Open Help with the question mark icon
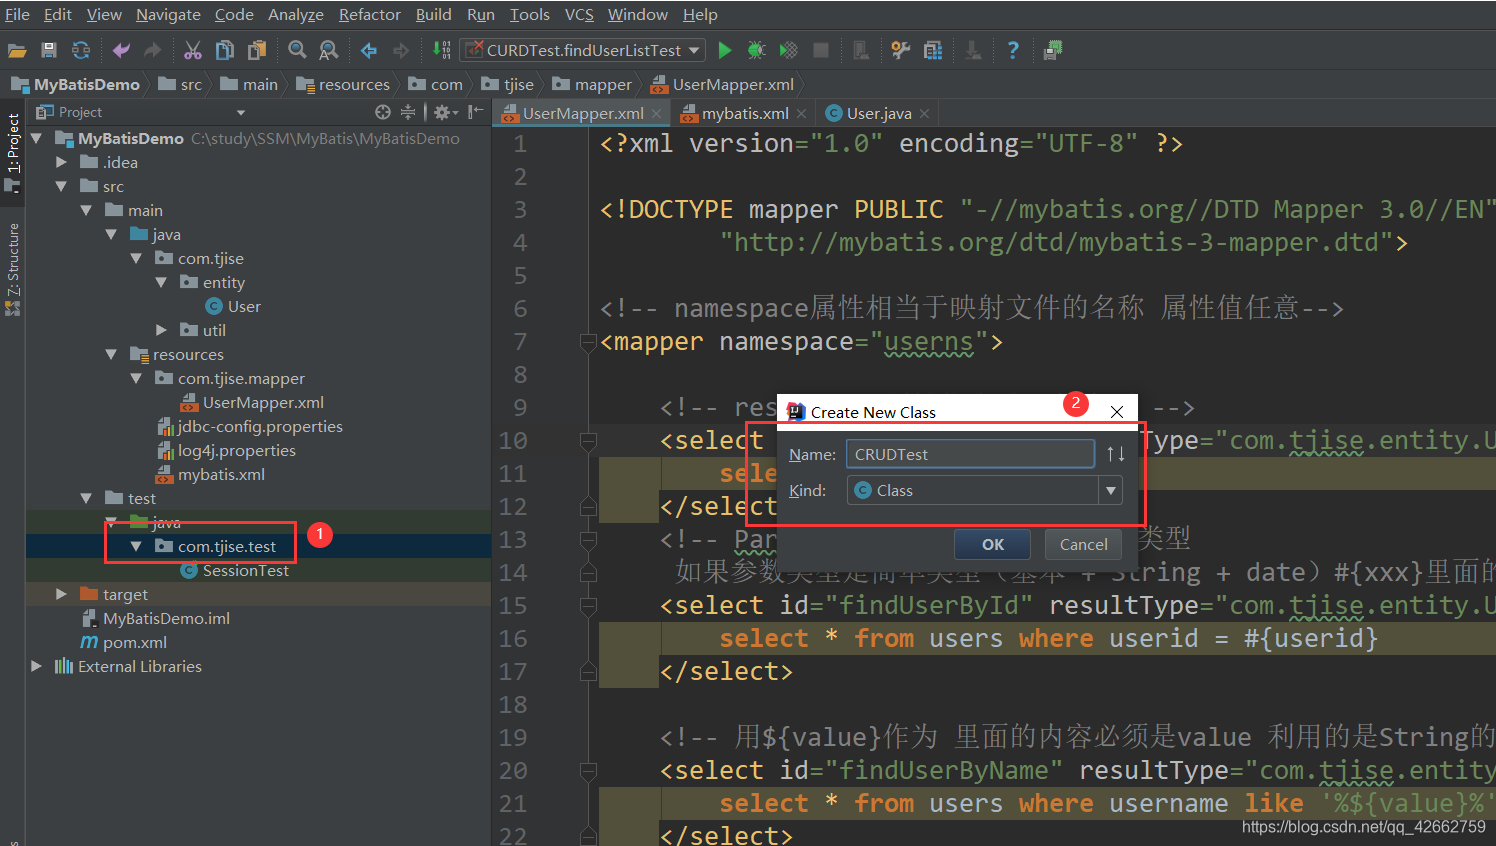The width and height of the screenshot is (1496, 846). (1013, 50)
